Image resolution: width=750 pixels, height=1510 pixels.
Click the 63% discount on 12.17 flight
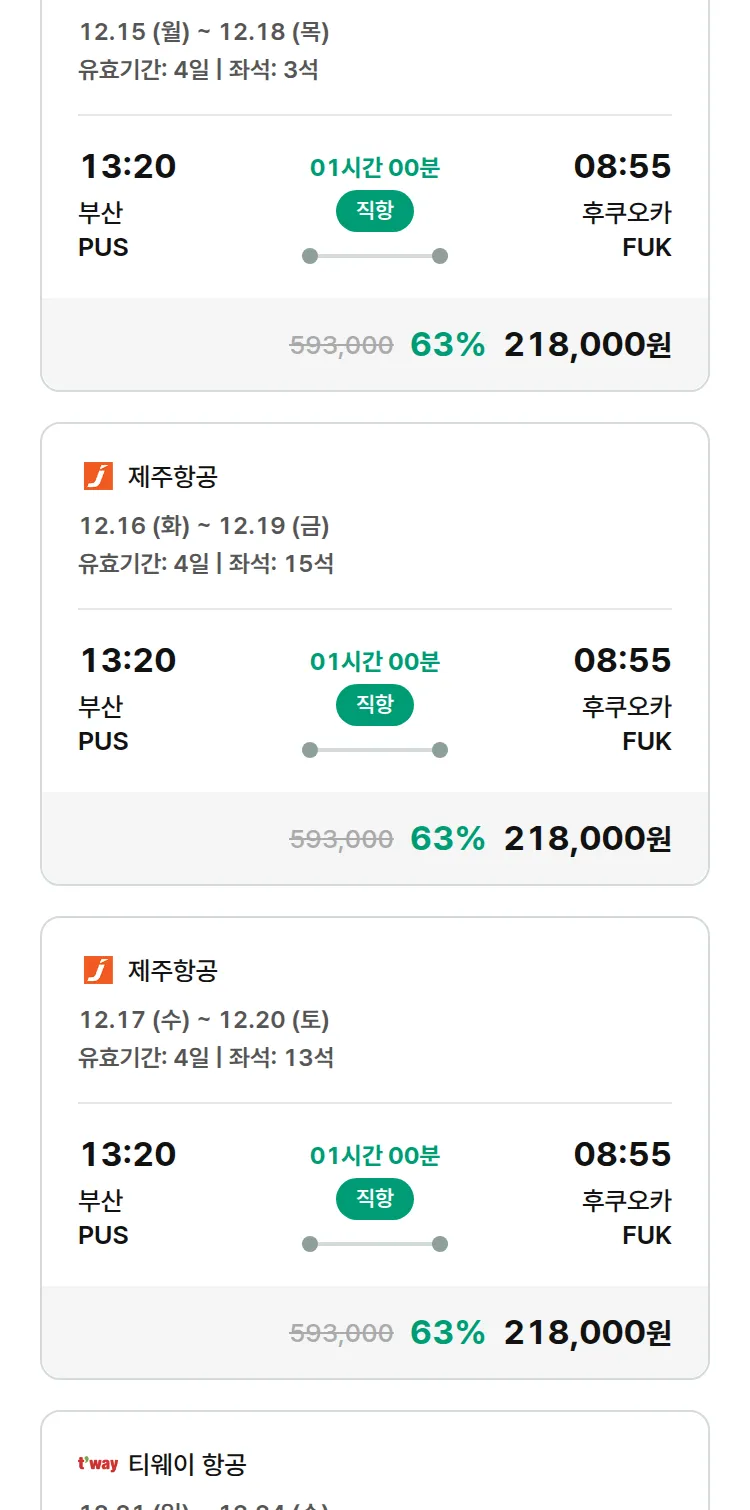point(447,1333)
